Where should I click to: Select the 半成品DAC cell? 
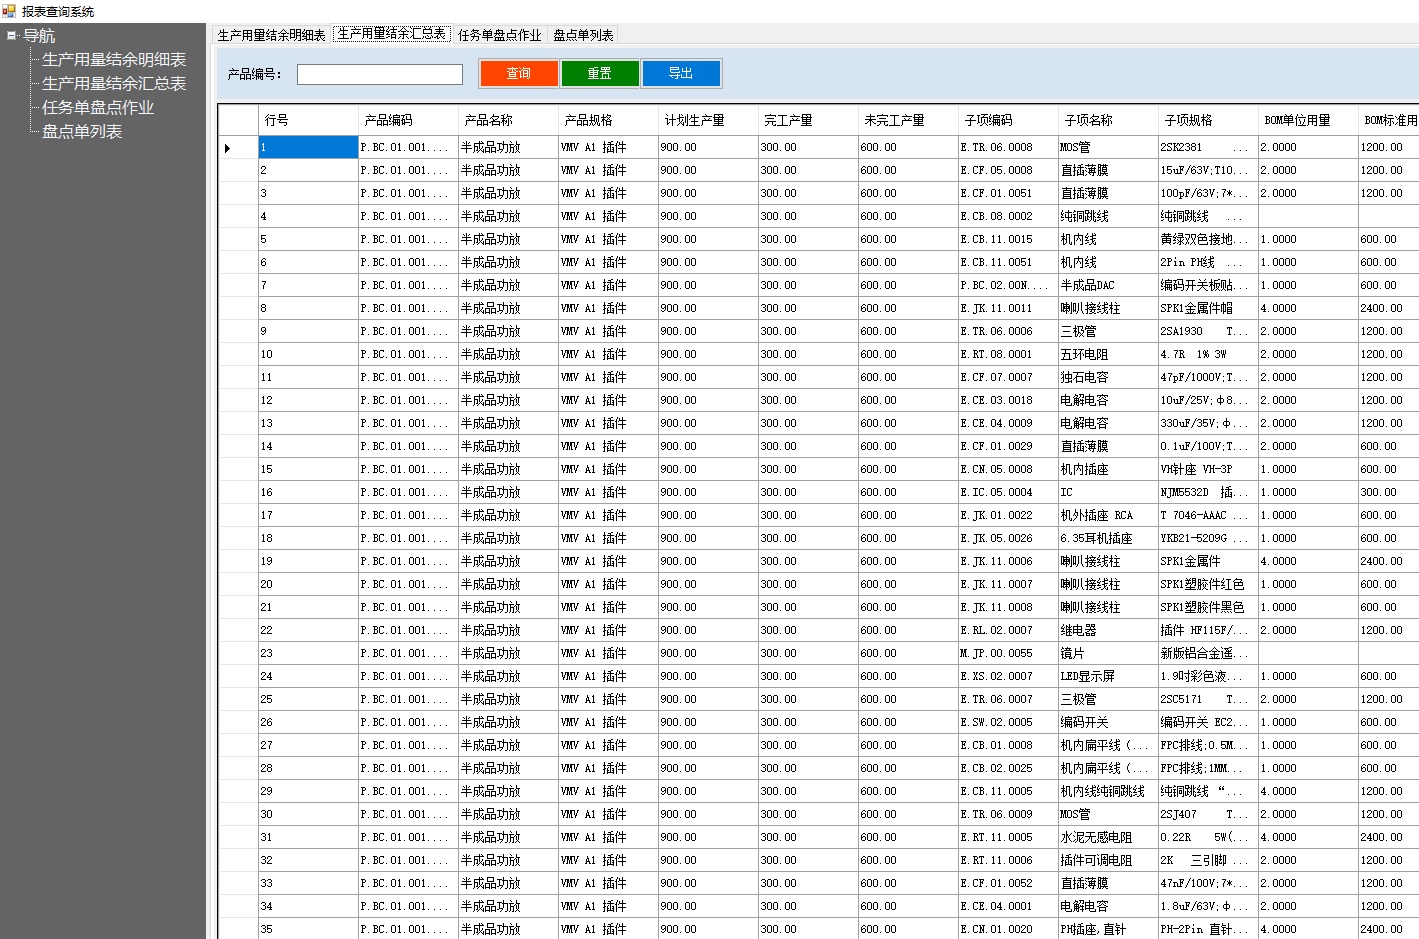click(x=1108, y=286)
